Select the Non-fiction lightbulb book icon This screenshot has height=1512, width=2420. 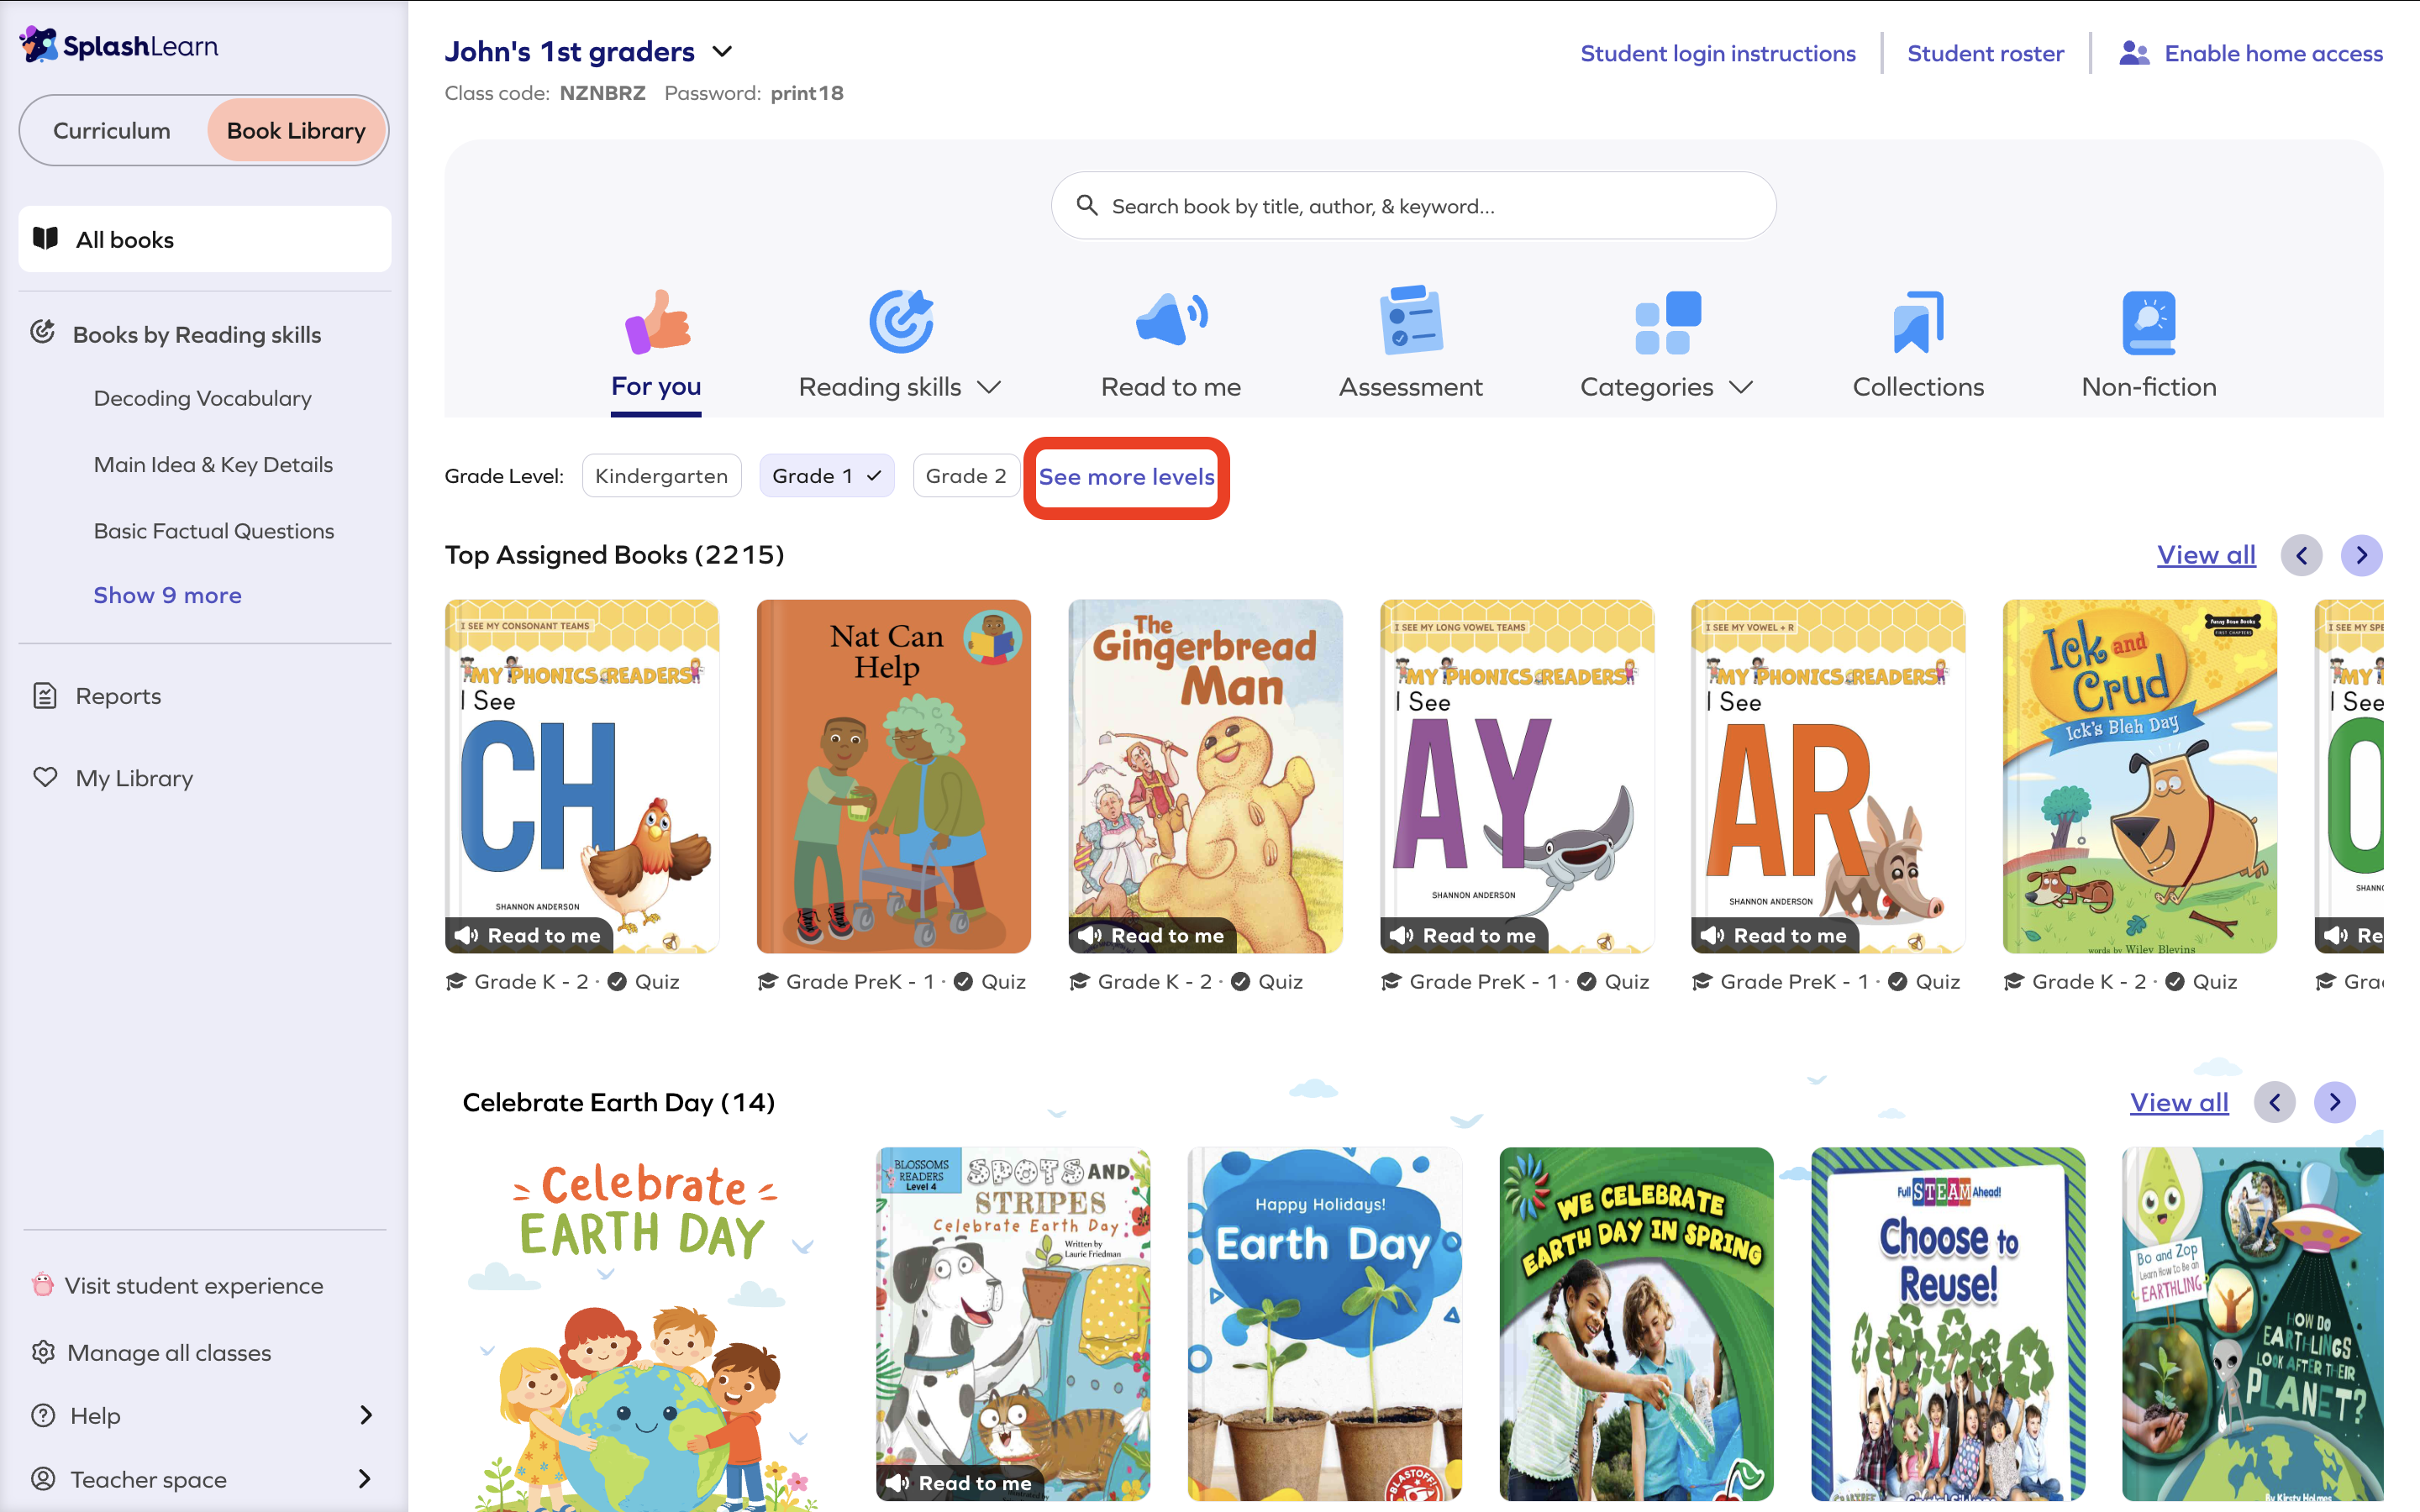click(2149, 322)
